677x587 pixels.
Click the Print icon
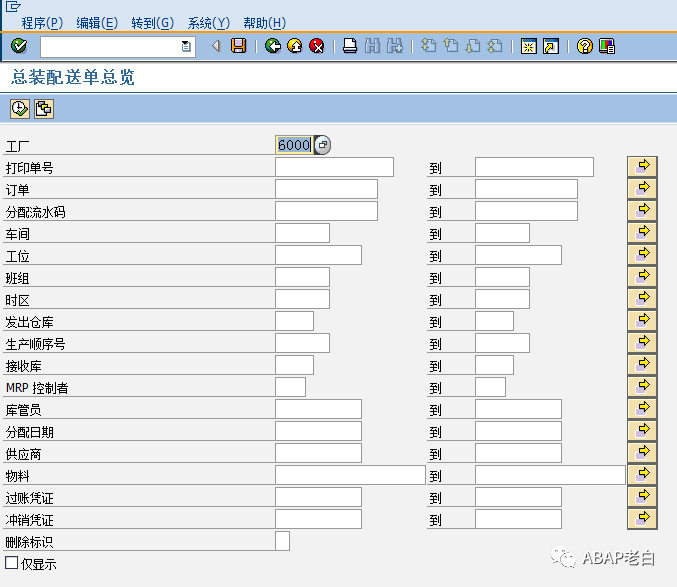coord(350,46)
